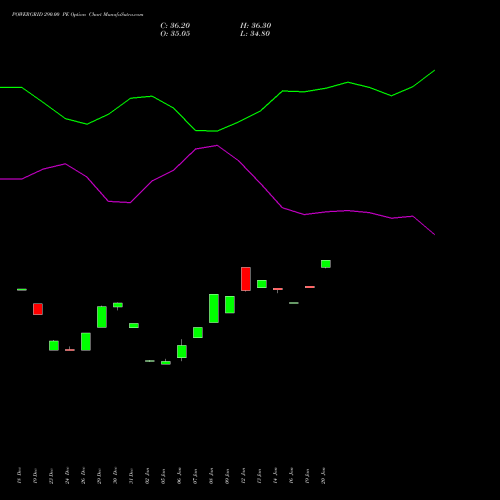Select the large red candle for 12 Jan
The image size is (500, 500).
coord(246,279)
